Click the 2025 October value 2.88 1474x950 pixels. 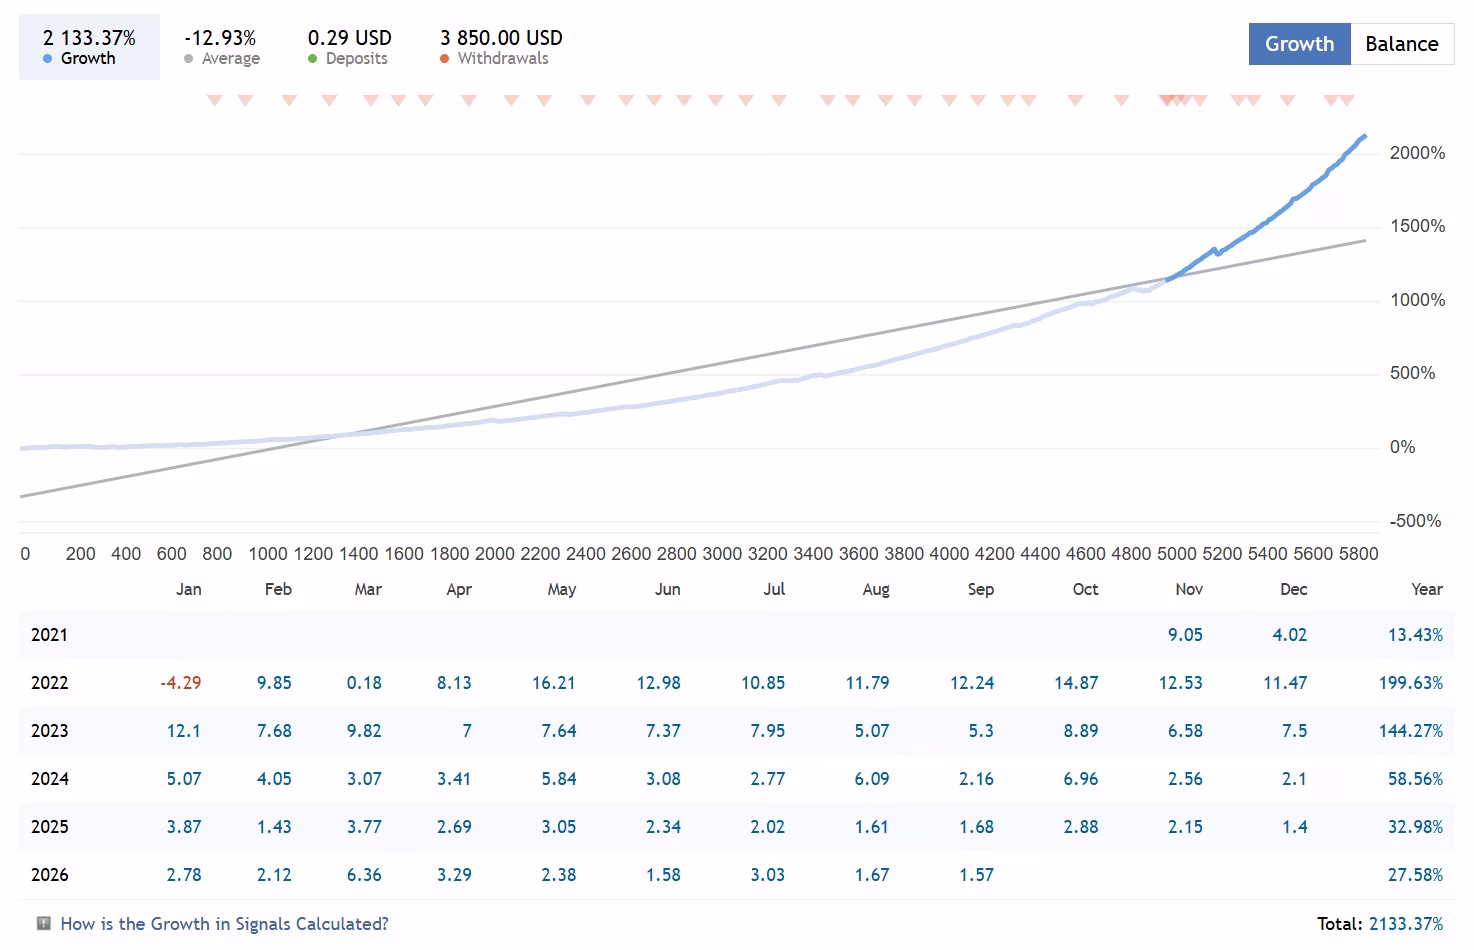coord(1081,827)
